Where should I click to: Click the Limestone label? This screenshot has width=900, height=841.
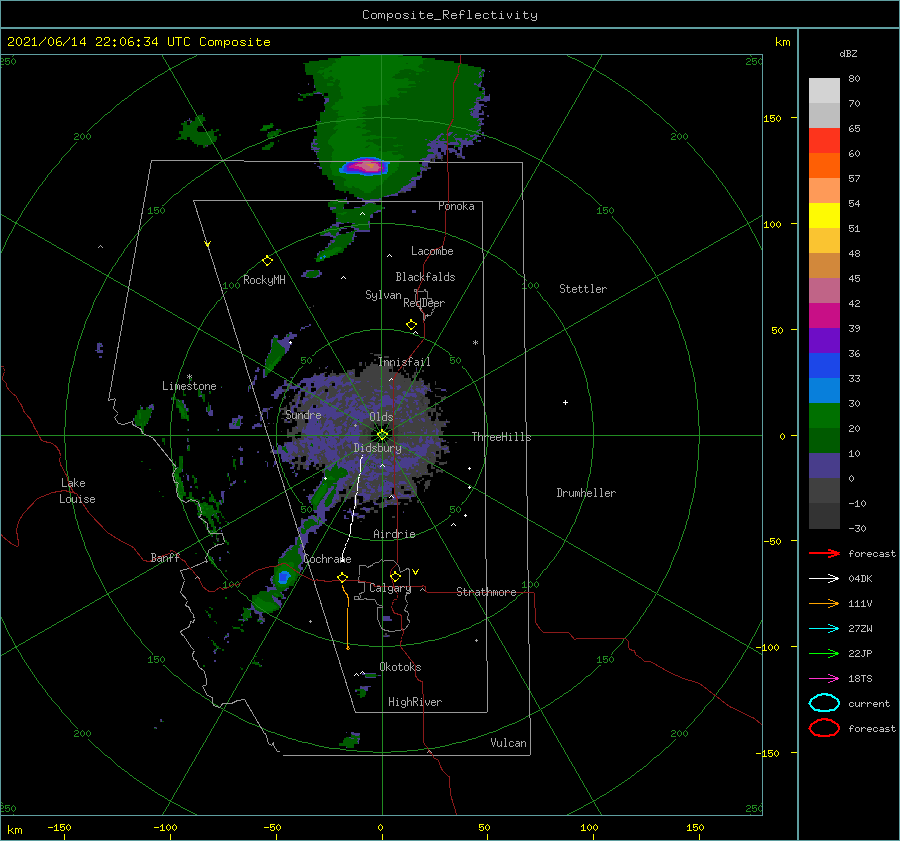point(189,386)
